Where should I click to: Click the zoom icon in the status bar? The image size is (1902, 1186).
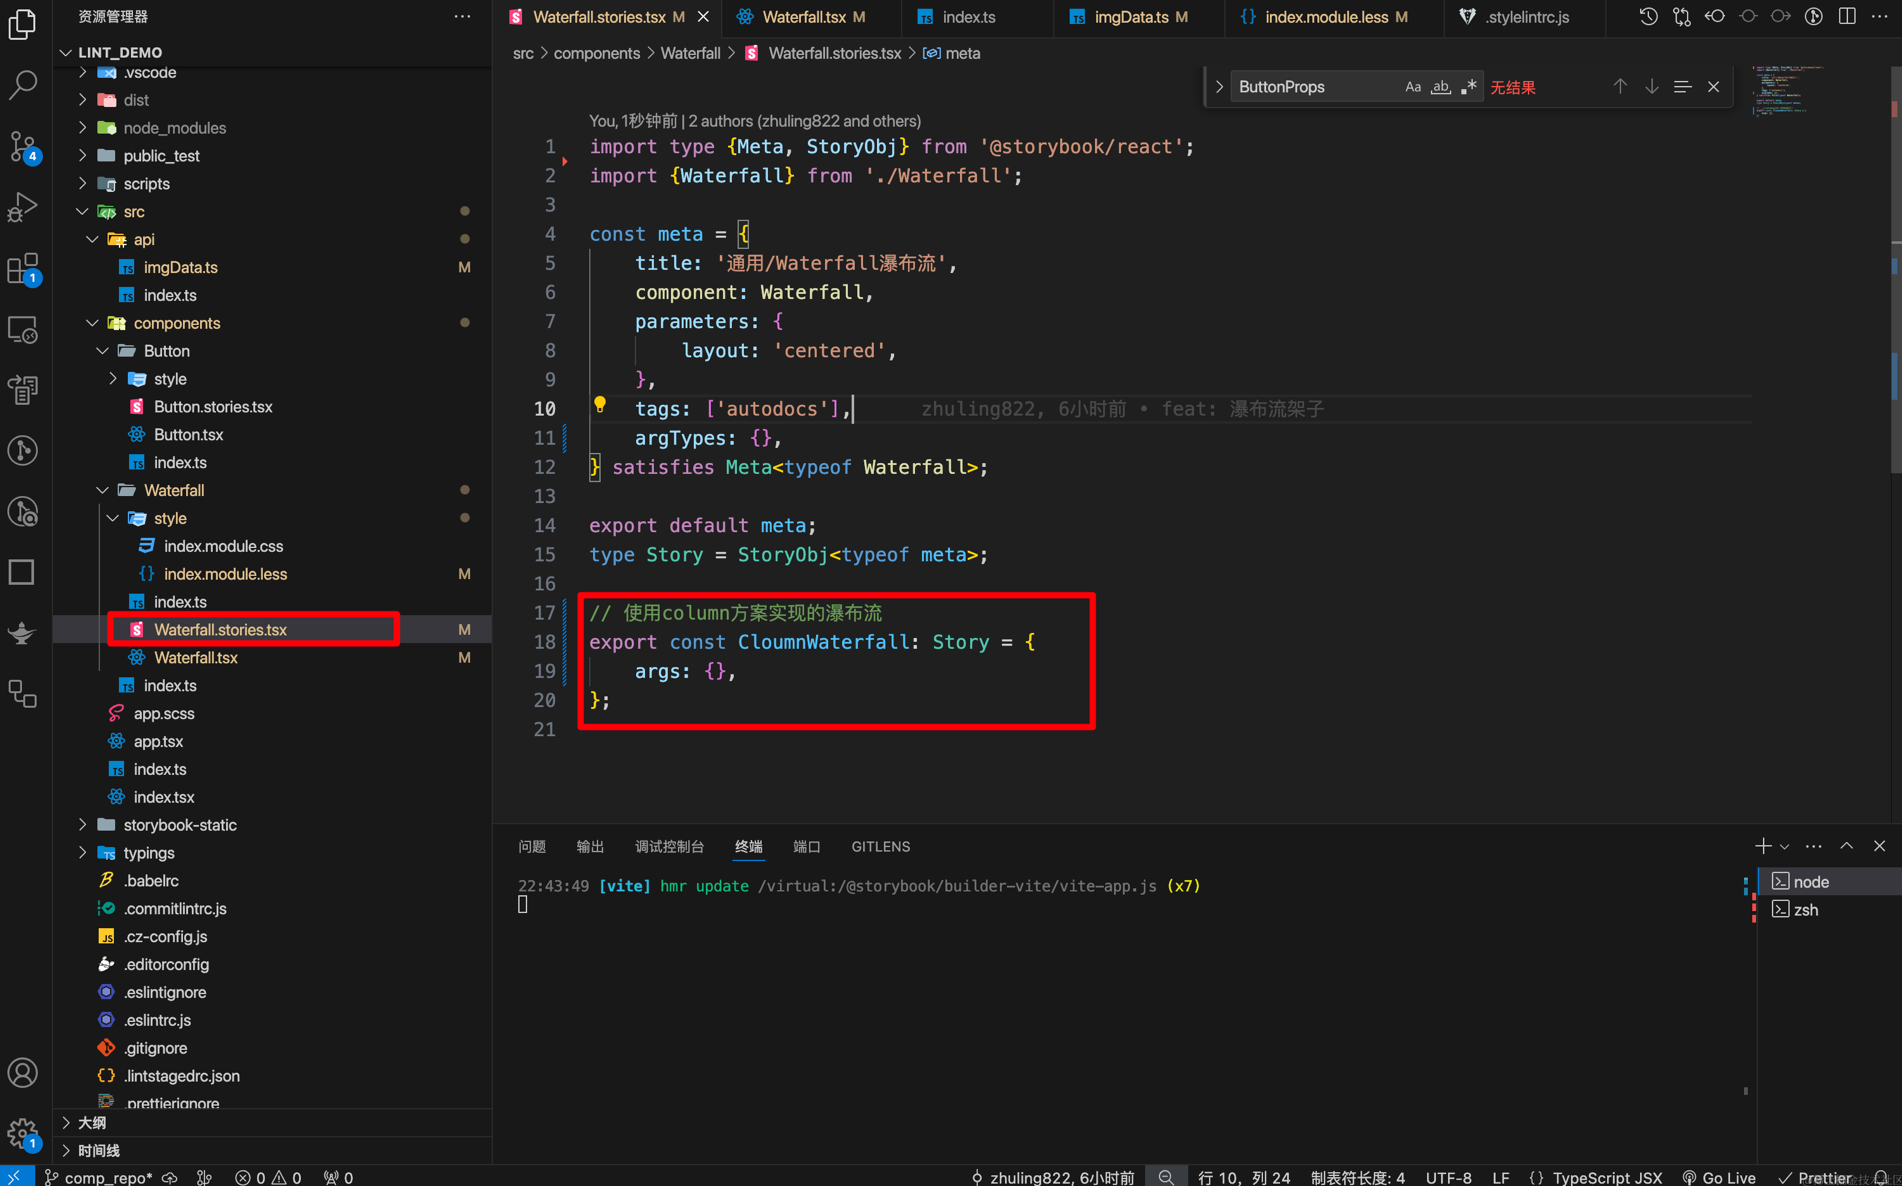click(x=1166, y=1177)
